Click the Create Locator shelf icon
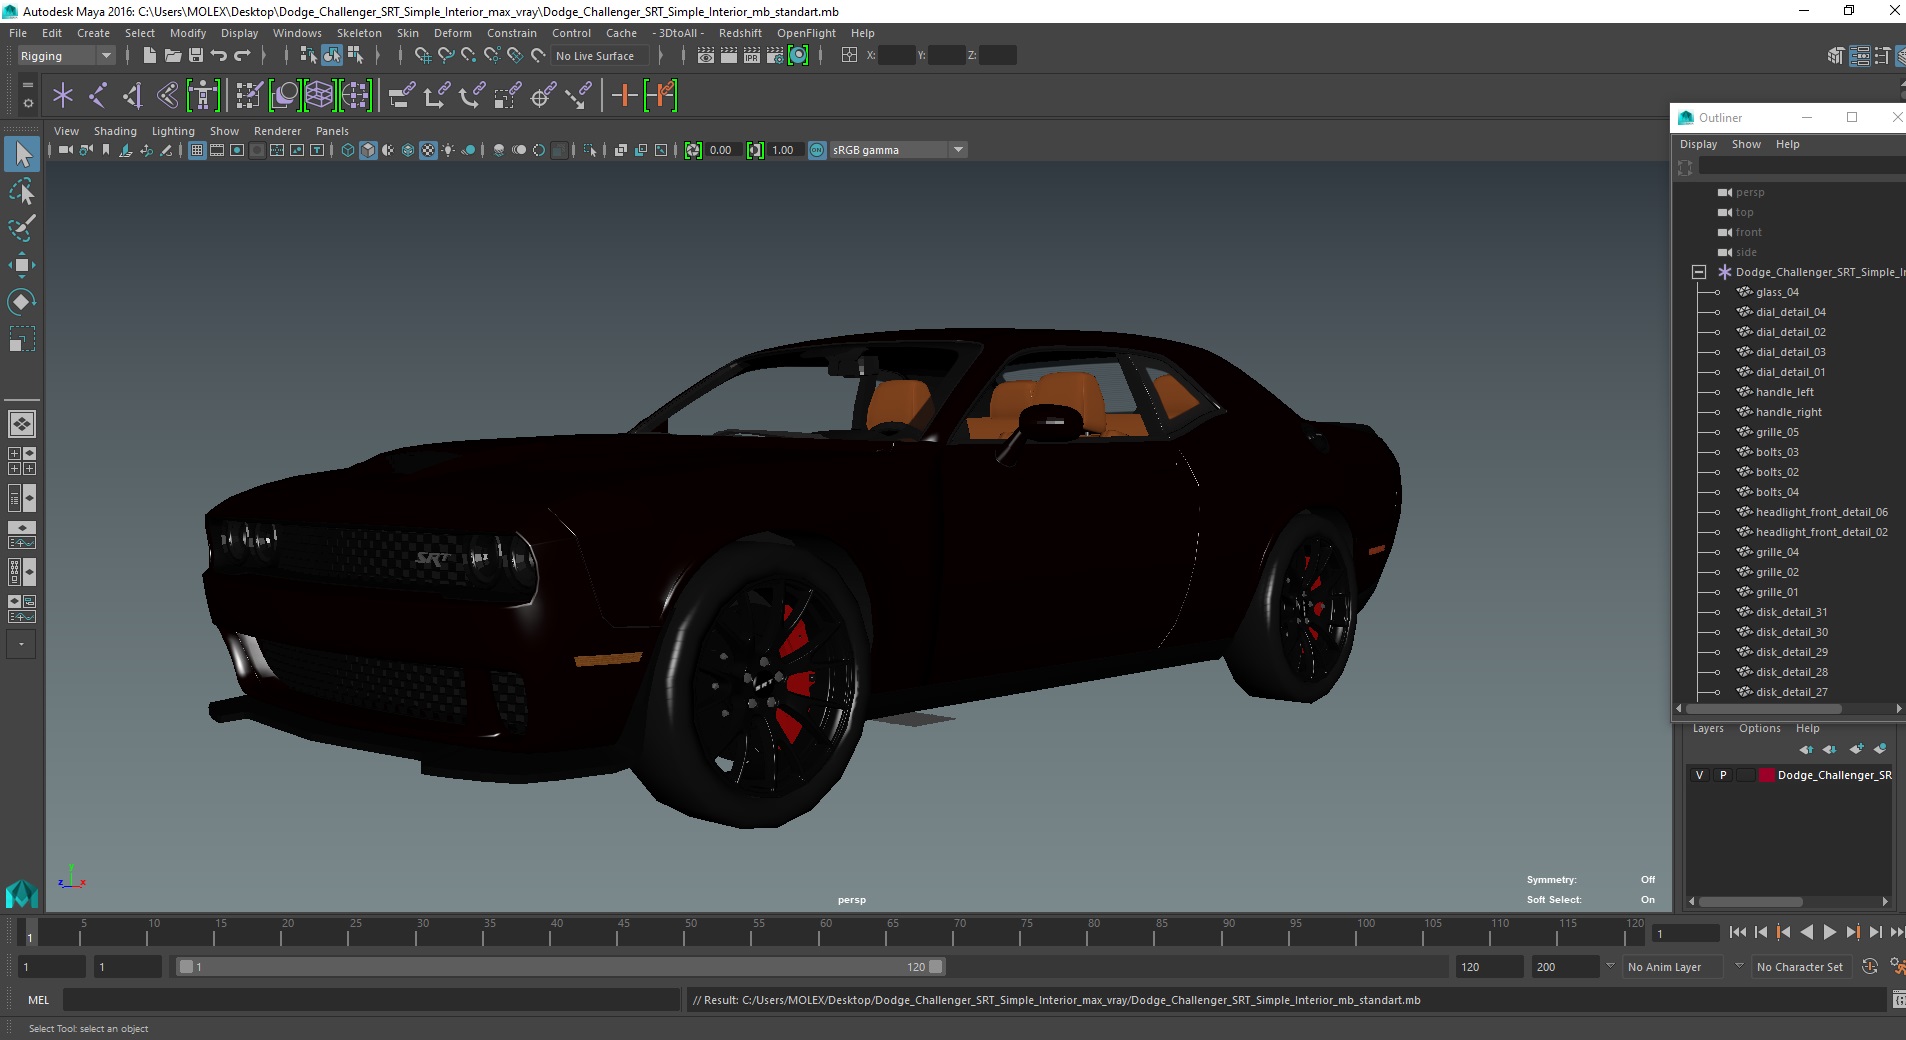Viewport: 1906px width, 1040px height. (63, 95)
